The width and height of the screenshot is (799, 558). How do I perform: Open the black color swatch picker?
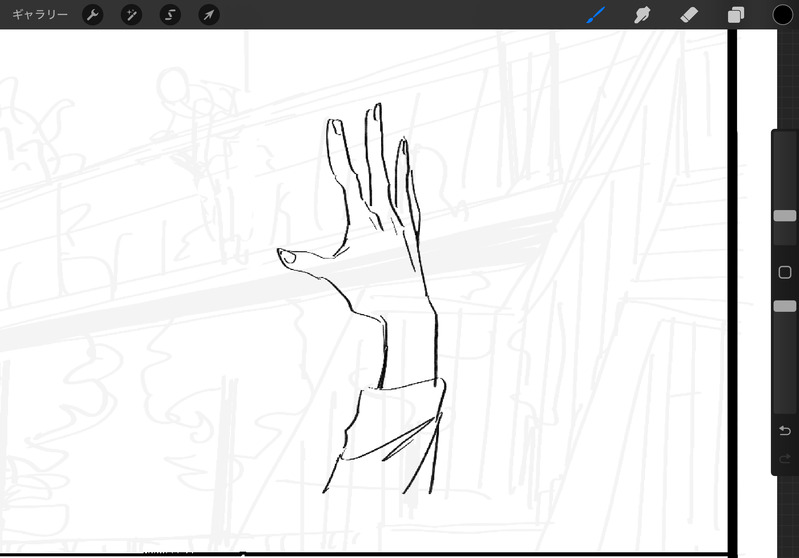(782, 15)
